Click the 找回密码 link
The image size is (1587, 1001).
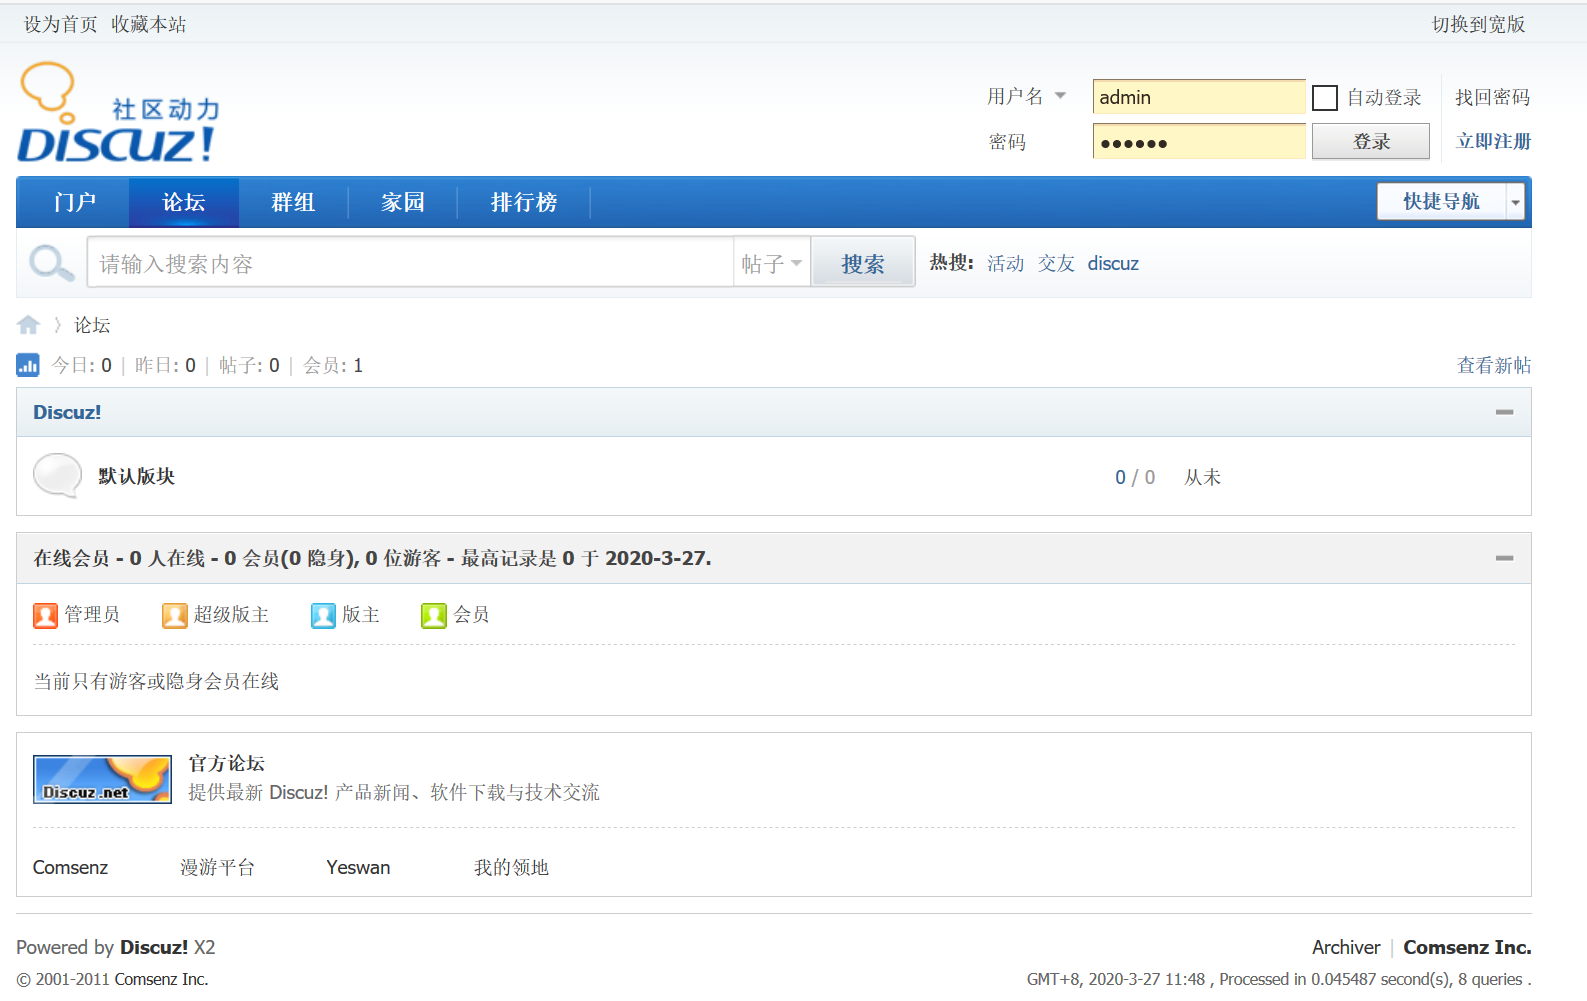1492,97
